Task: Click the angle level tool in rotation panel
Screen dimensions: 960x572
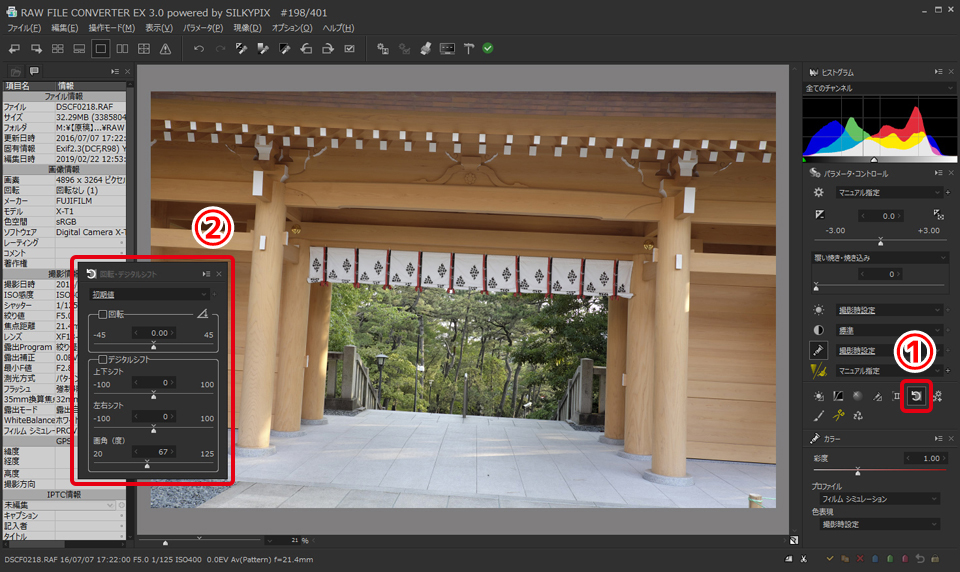Action: (203, 314)
